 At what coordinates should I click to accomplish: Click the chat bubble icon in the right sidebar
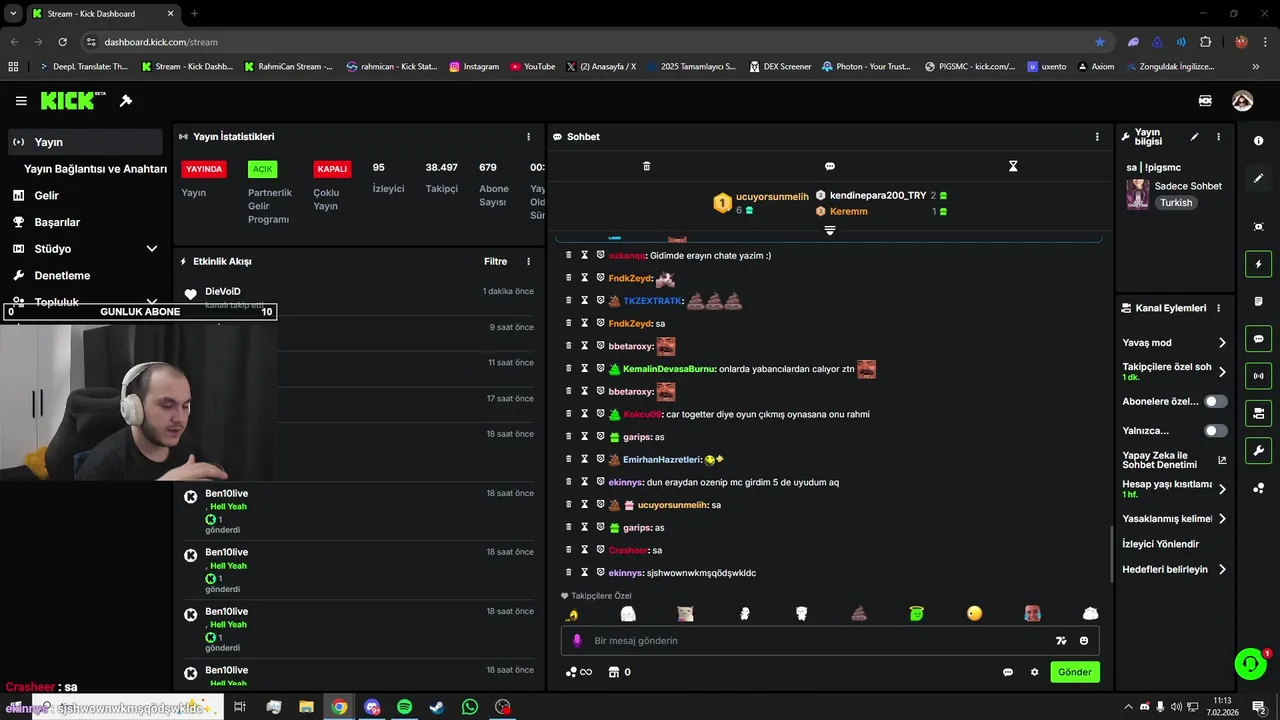pyautogui.click(x=1258, y=339)
